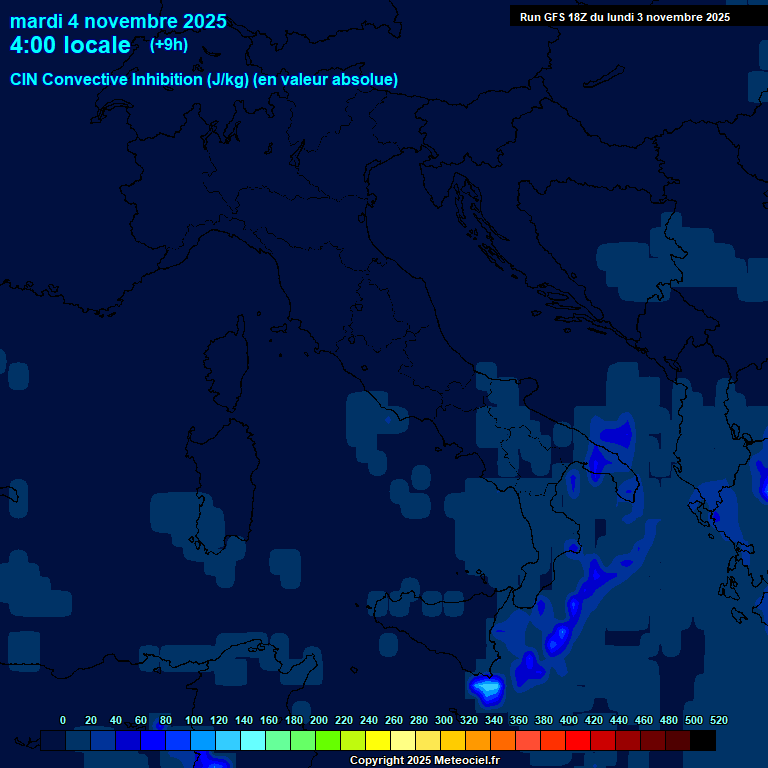Click the '(+9h)' forecast offset label

click(168, 45)
